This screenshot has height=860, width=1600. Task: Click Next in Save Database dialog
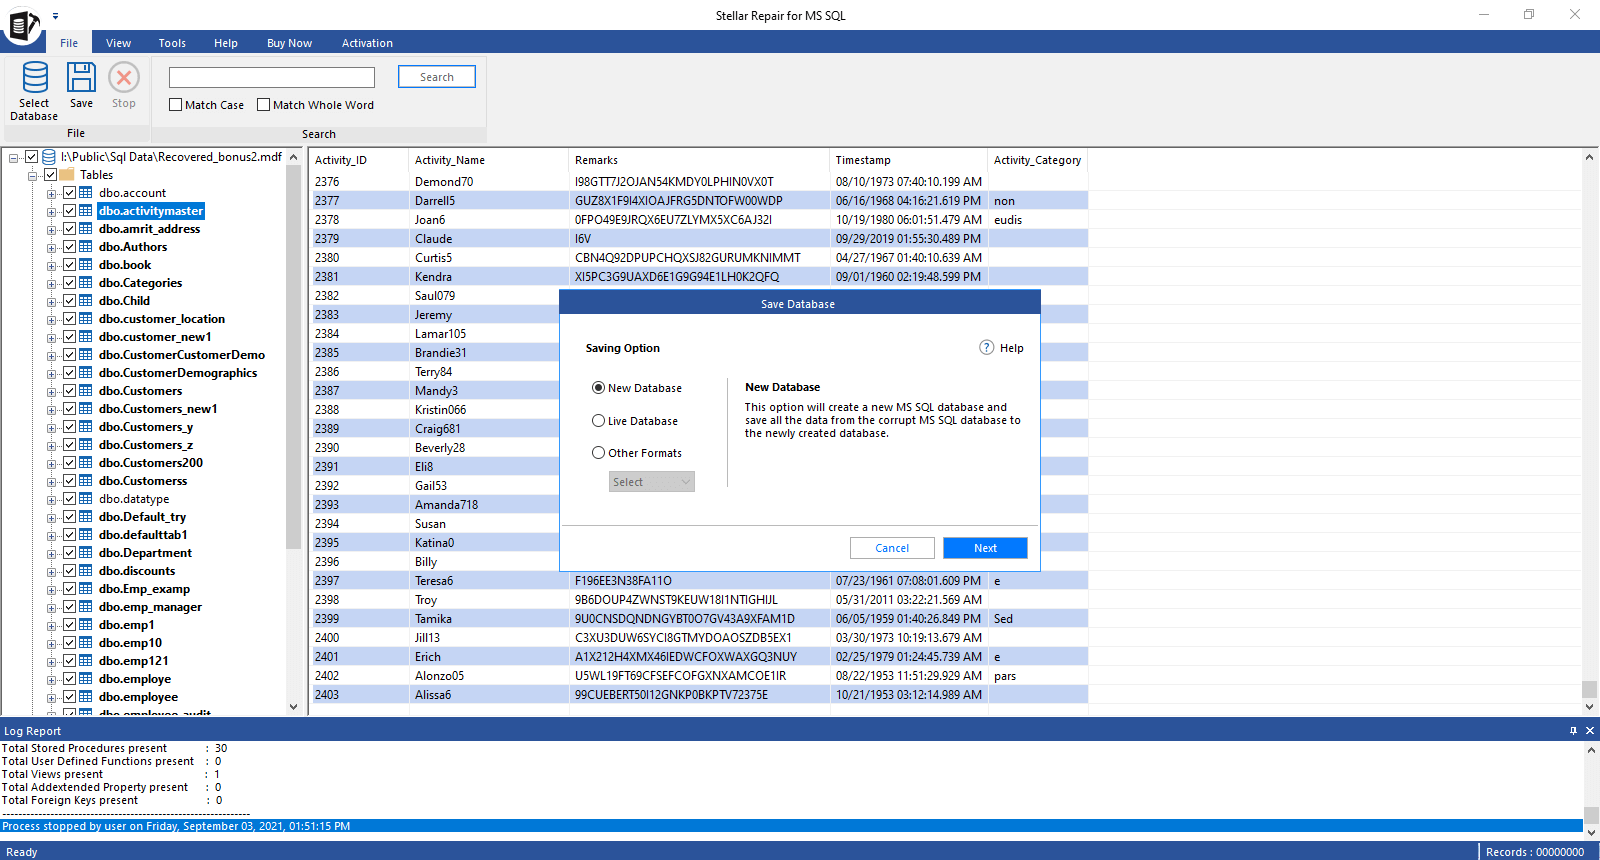click(985, 548)
